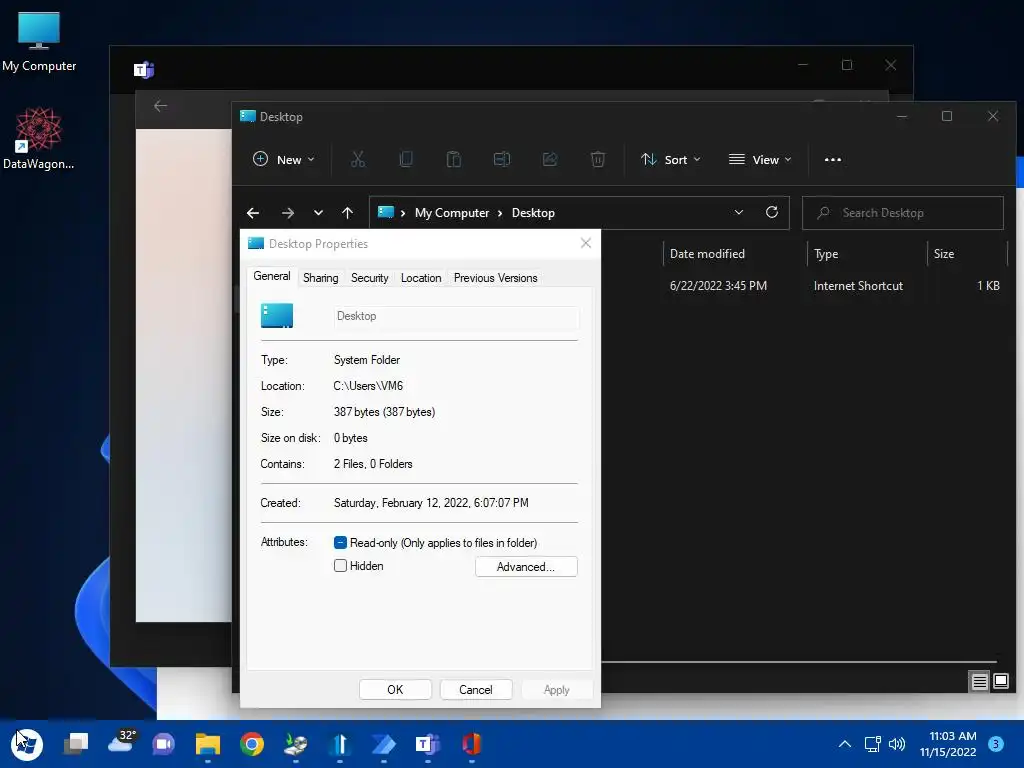Open the View dropdown

click(x=760, y=159)
